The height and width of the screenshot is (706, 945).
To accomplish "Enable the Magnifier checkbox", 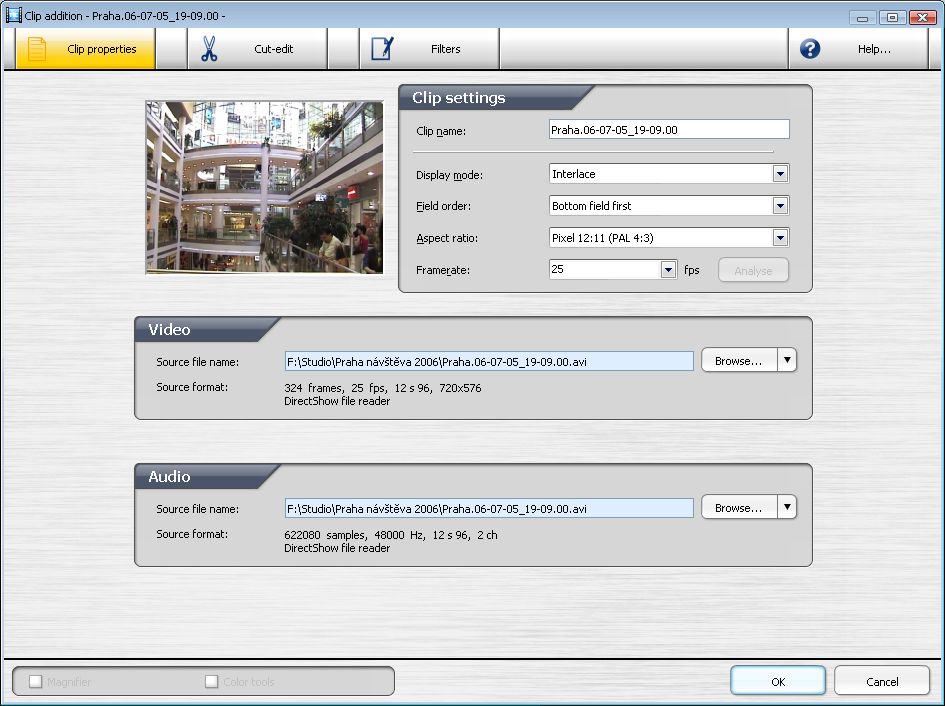I will [x=36, y=682].
